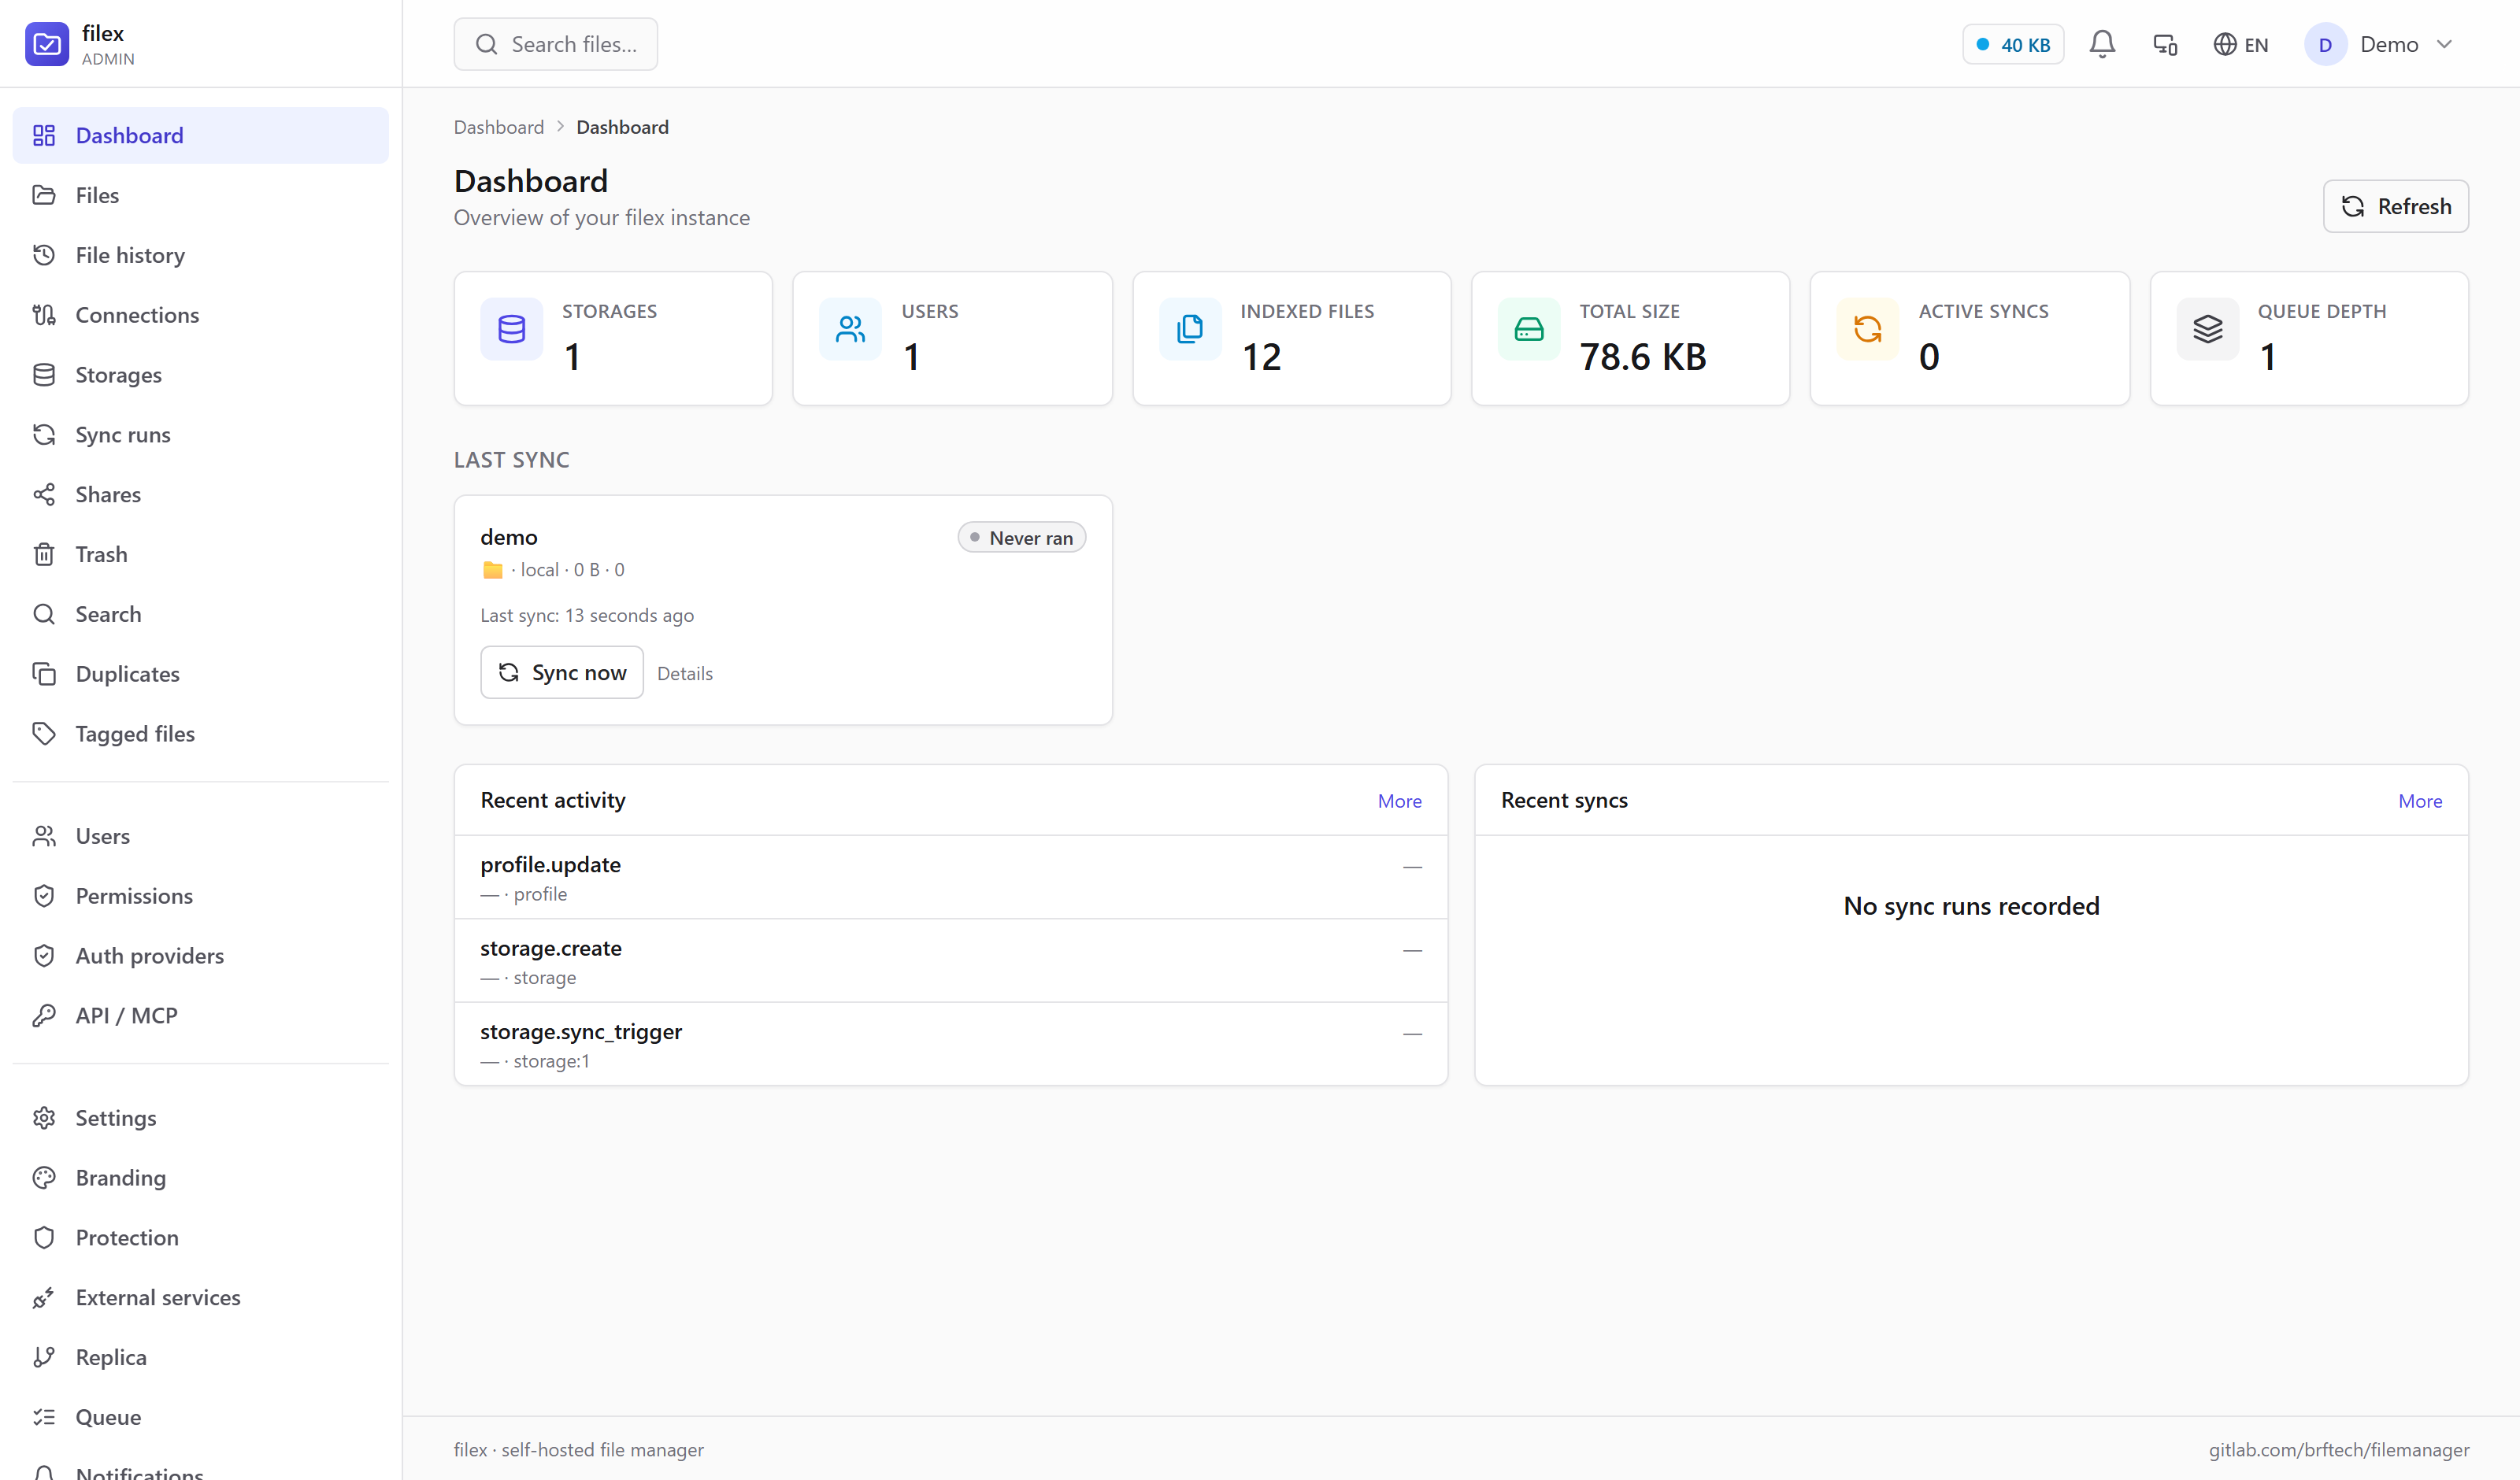Click the Auth providers shield icon

[x=44, y=956]
